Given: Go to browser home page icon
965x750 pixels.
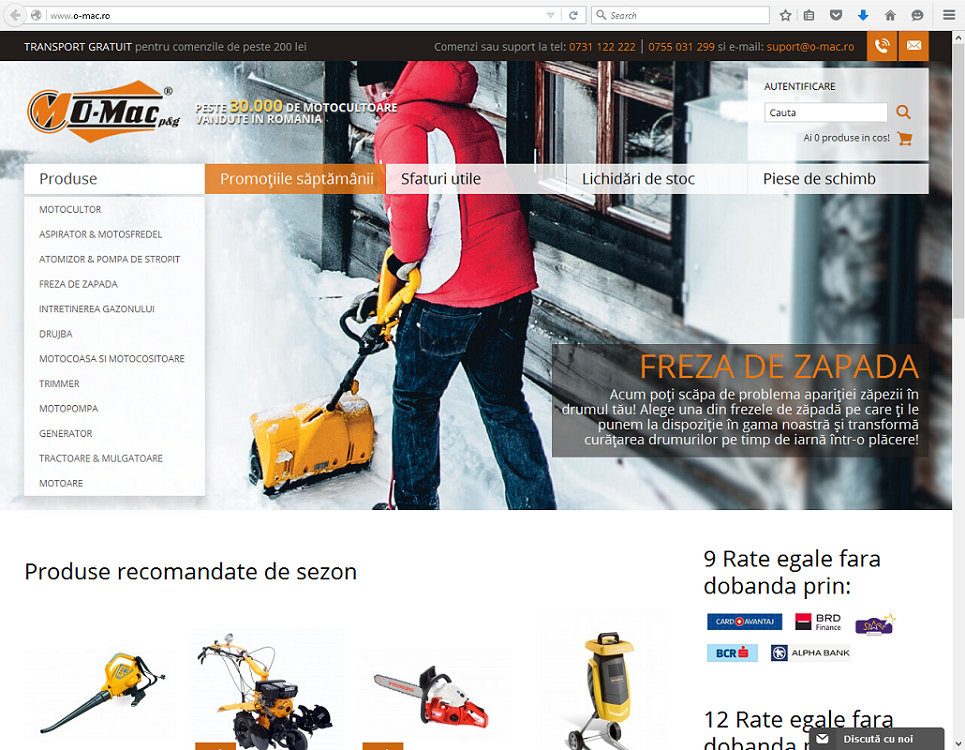Looking at the screenshot, I should click(889, 15).
